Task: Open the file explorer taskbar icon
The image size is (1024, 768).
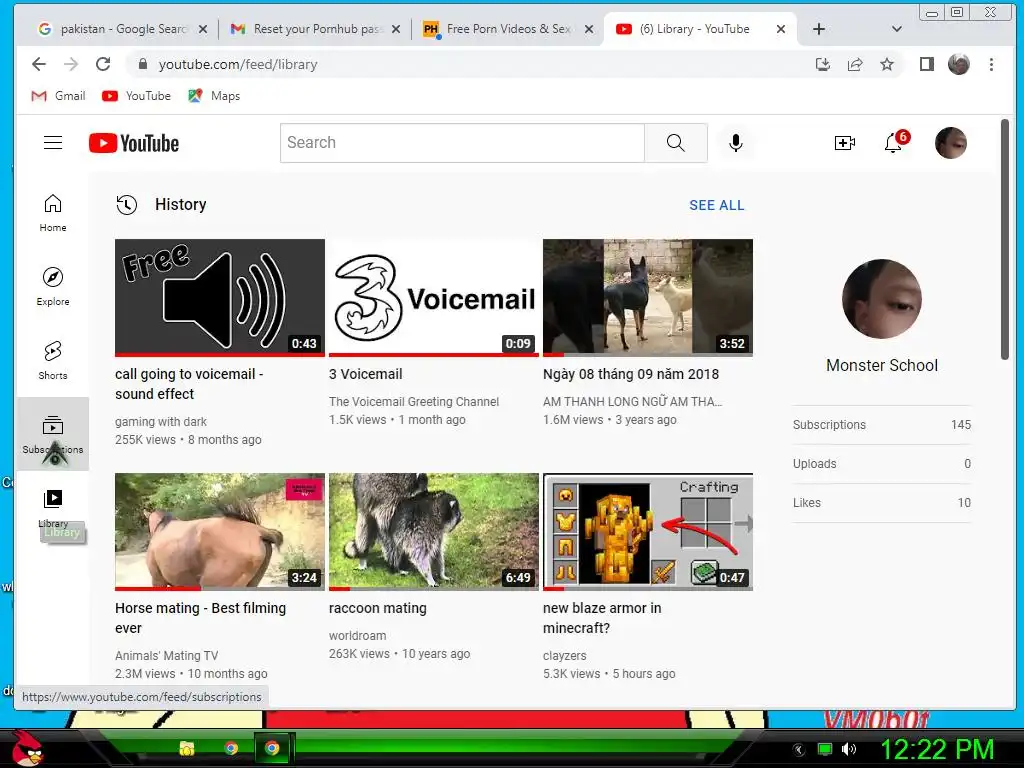Action: pos(187,748)
